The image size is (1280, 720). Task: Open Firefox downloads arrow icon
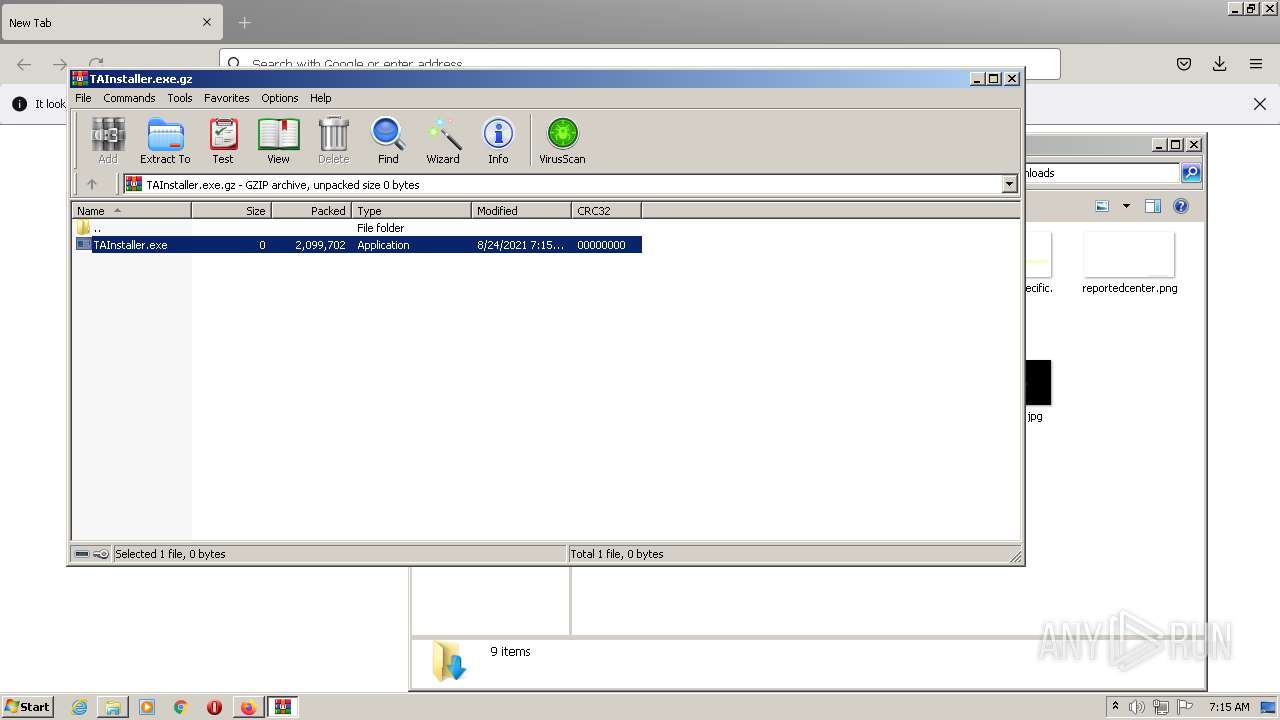click(x=1220, y=64)
